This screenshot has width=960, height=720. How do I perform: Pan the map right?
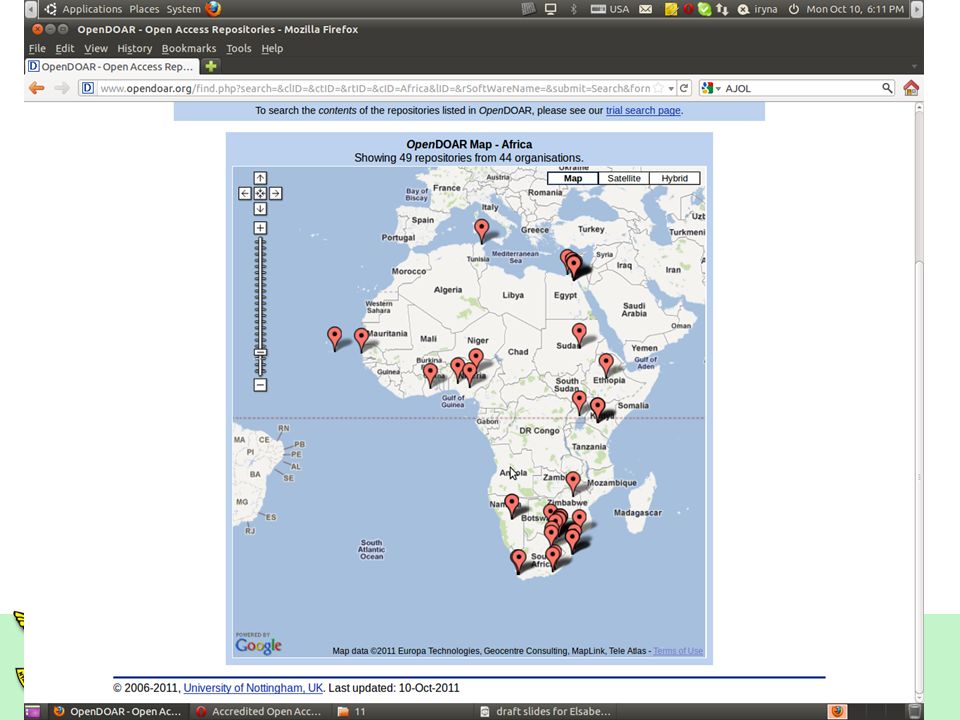click(x=276, y=193)
